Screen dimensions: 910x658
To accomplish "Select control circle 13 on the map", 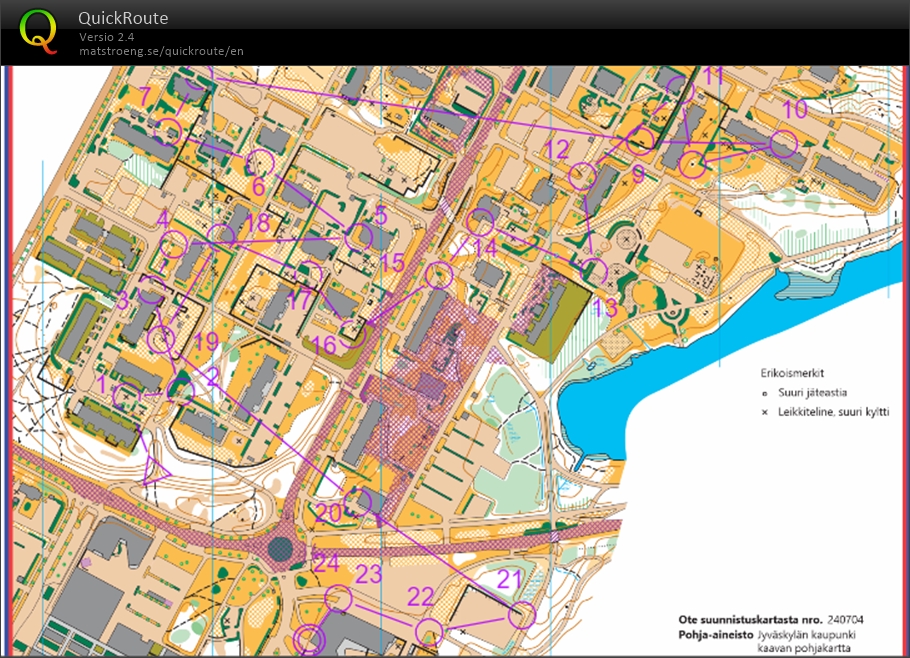I will pyautogui.click(x=595, y=272).
